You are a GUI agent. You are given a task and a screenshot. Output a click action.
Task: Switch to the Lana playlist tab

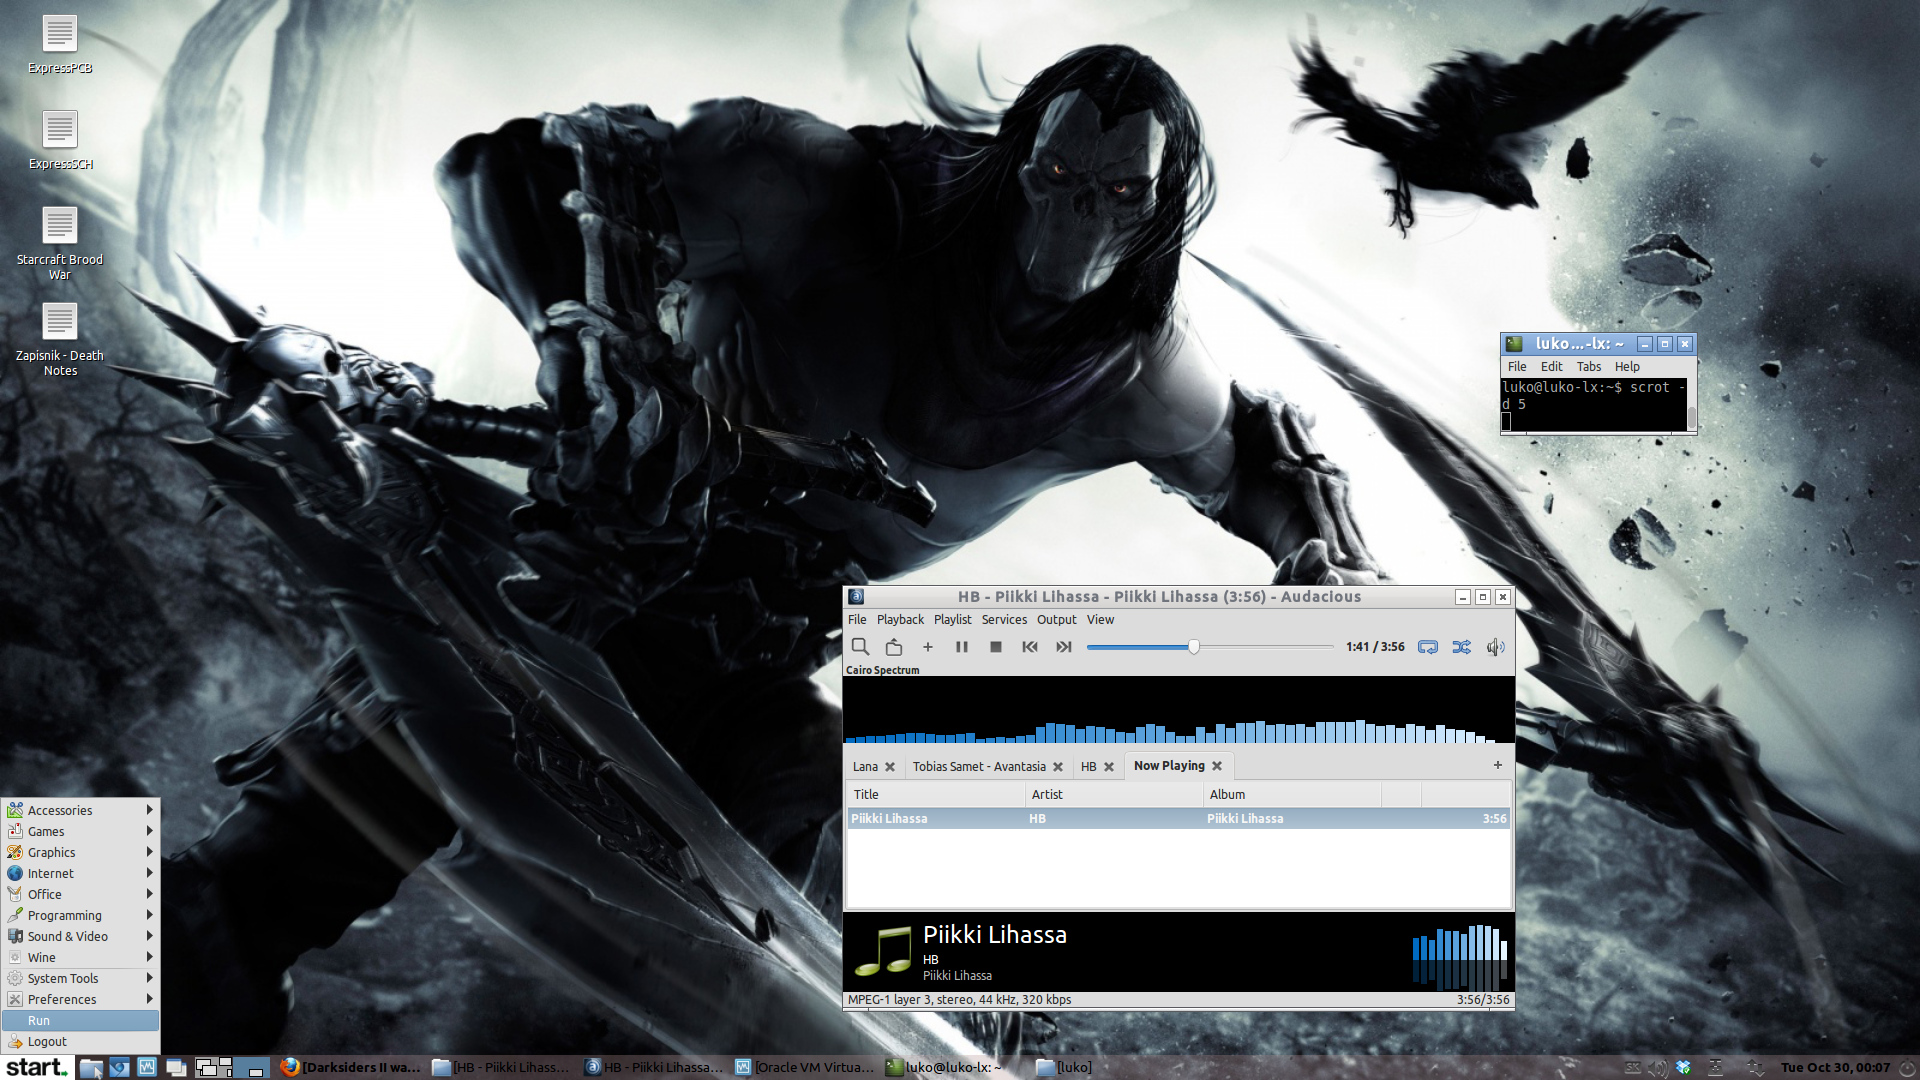(x=865, y=767)
